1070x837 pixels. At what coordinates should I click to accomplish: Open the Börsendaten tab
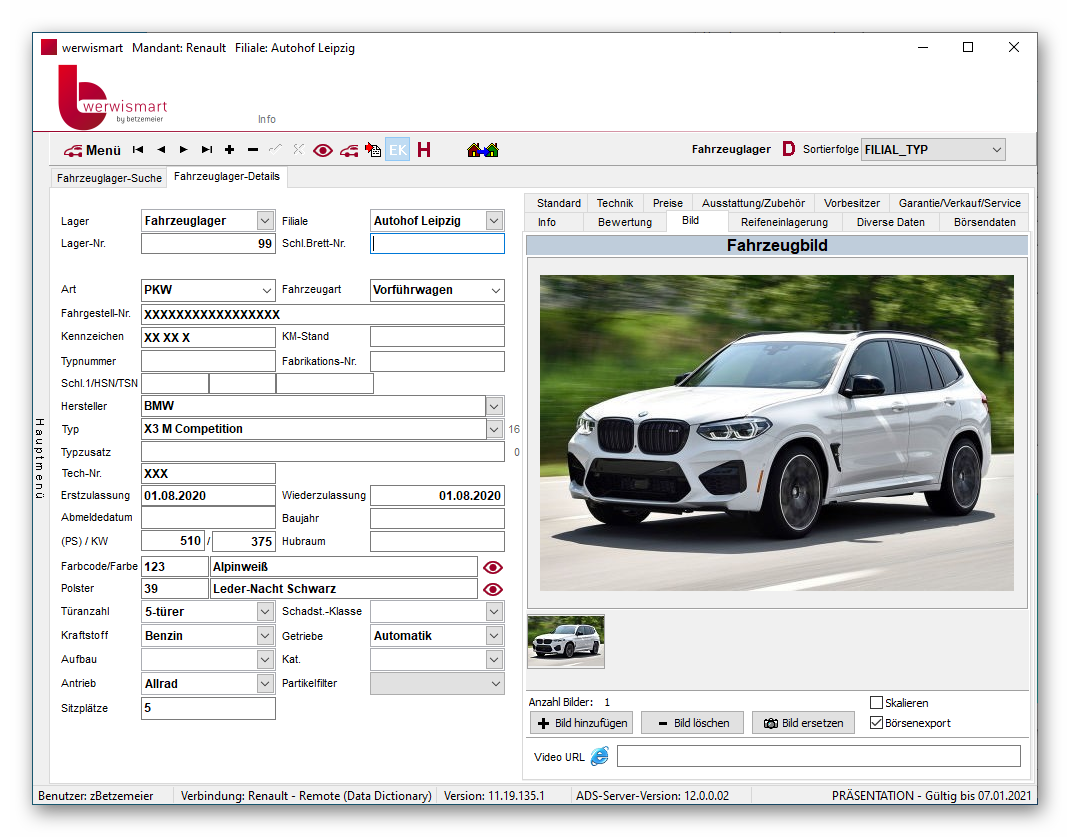[984, 222]
